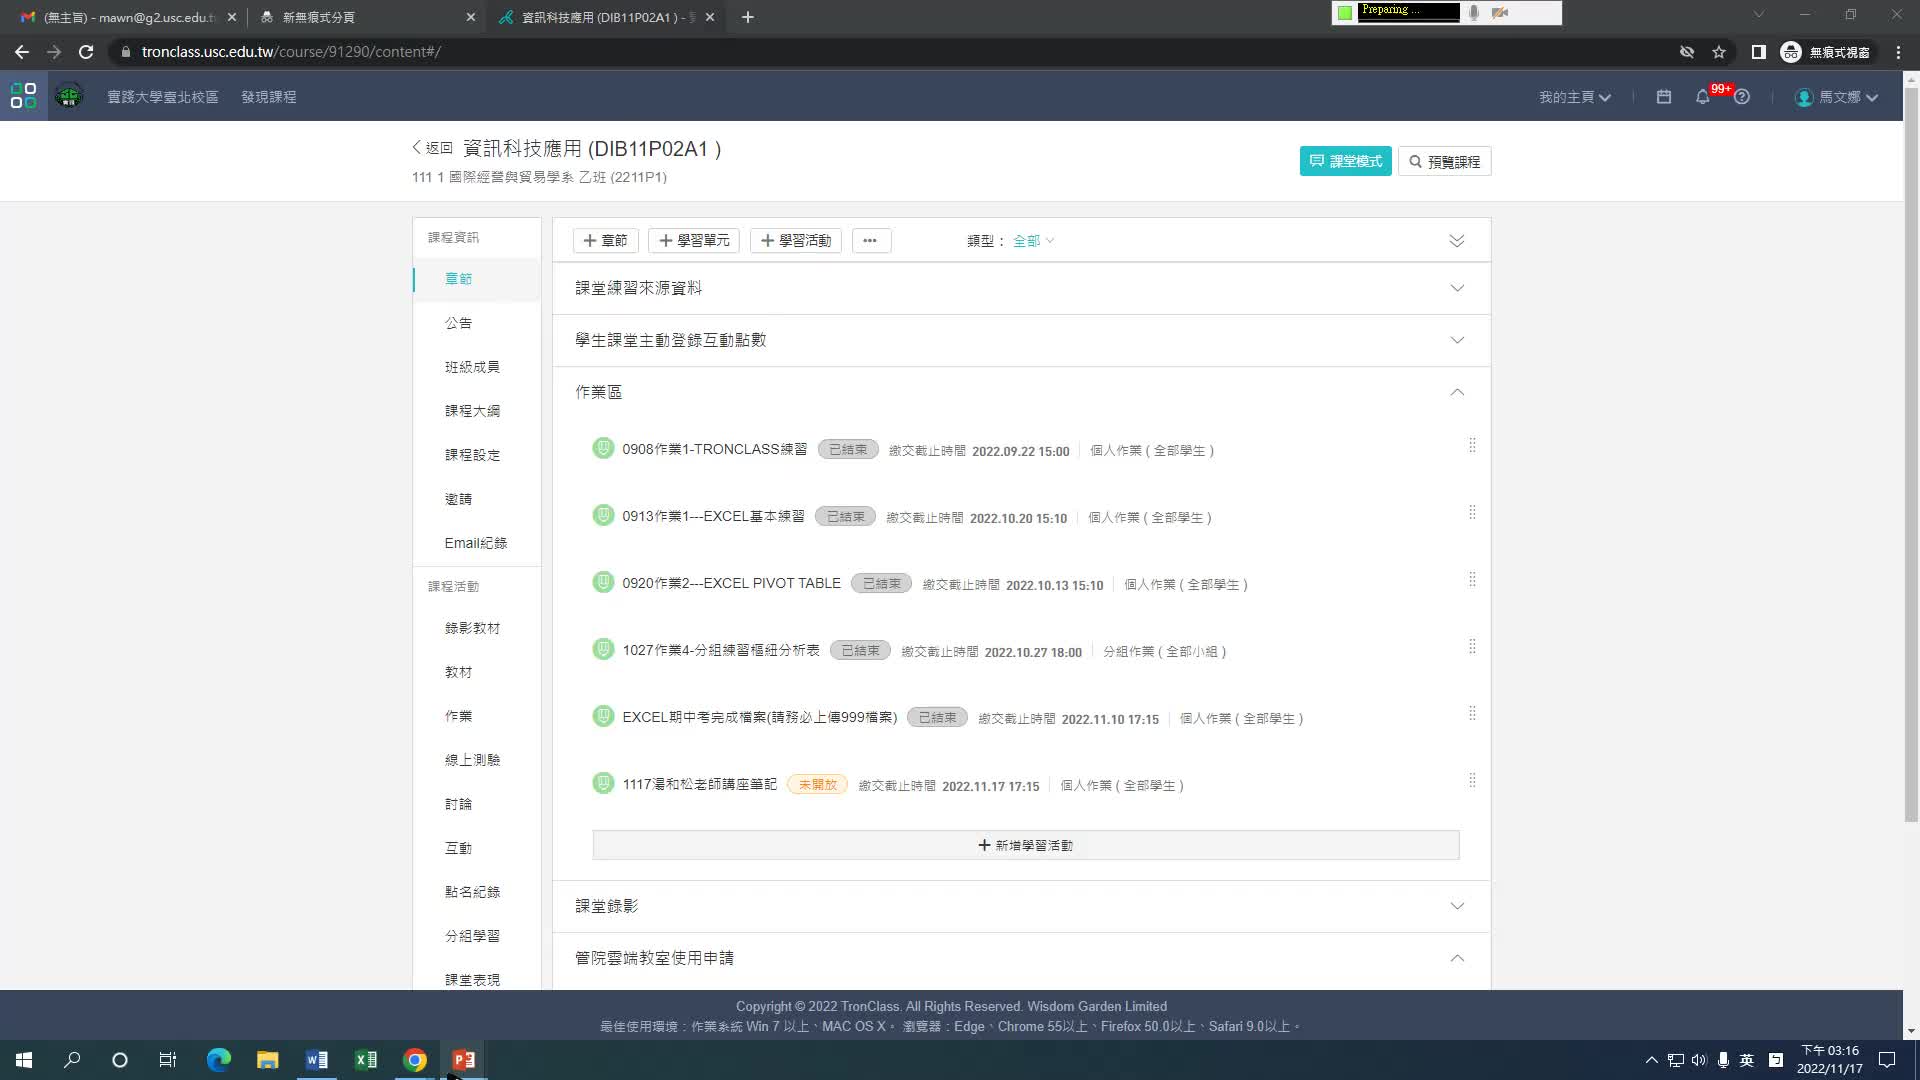Reload the page in browser
The height and width of the screenshot is (1080, 1920).
pos(86,52)
